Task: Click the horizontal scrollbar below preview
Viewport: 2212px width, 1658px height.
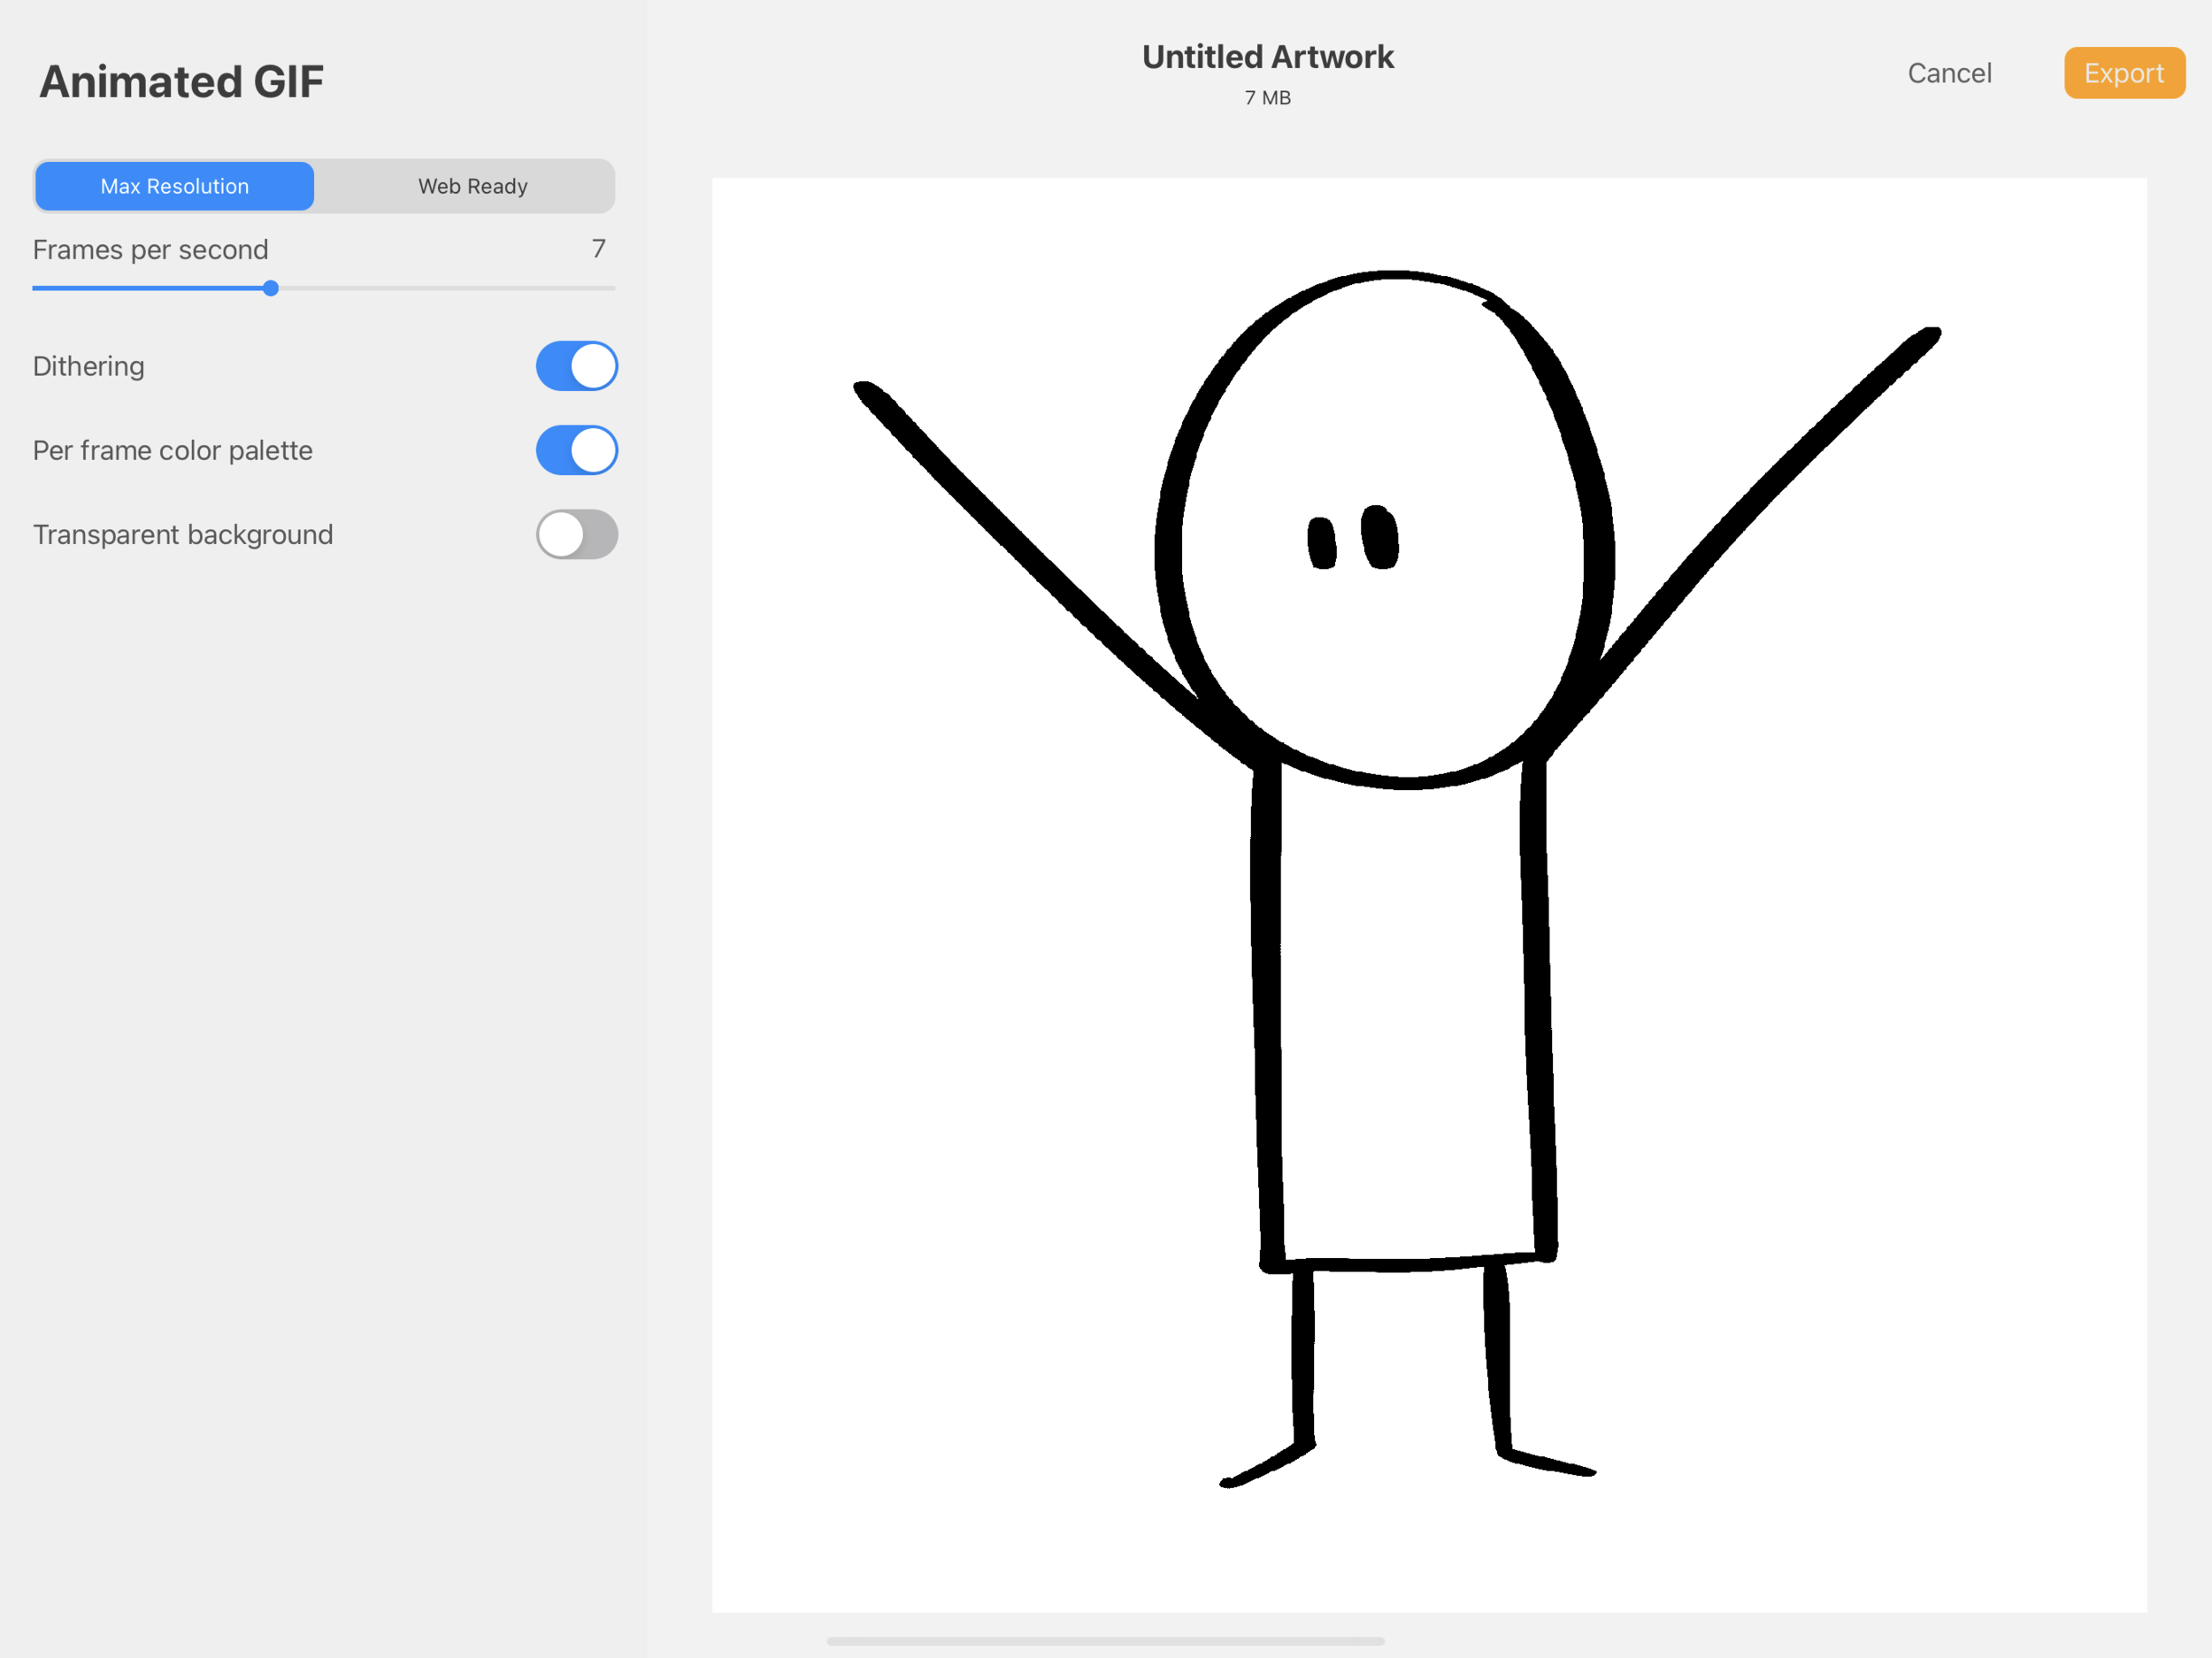Action: tap(1106, 1640)
